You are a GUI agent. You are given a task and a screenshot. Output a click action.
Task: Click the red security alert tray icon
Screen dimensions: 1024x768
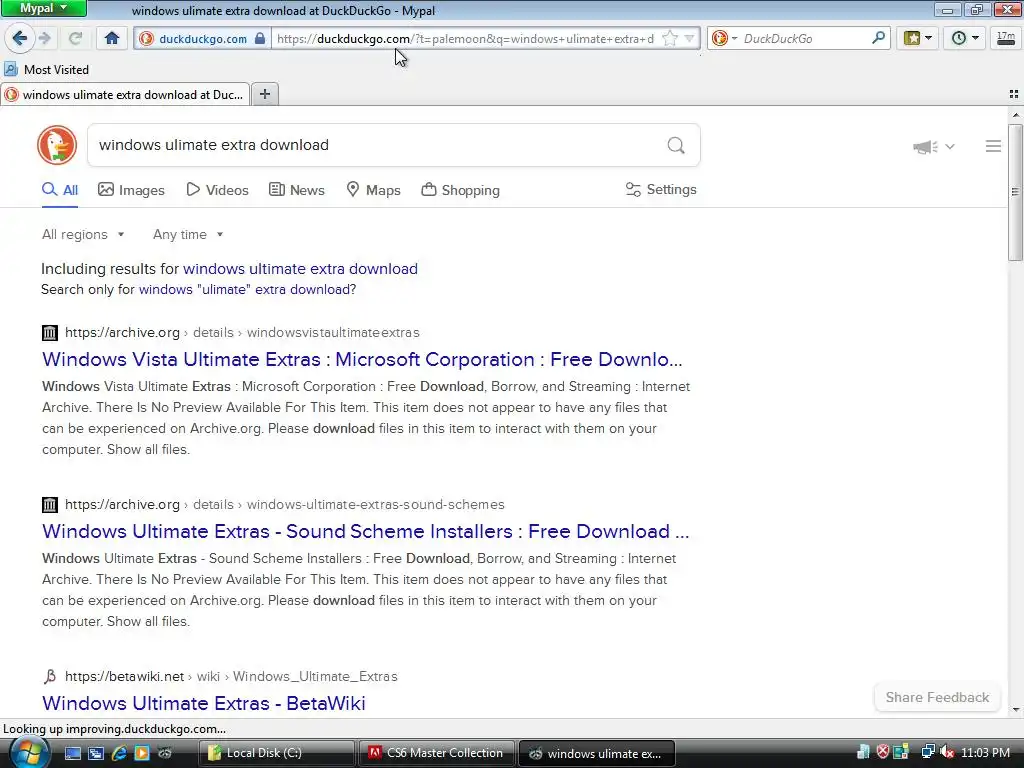[x=883, y=752]
